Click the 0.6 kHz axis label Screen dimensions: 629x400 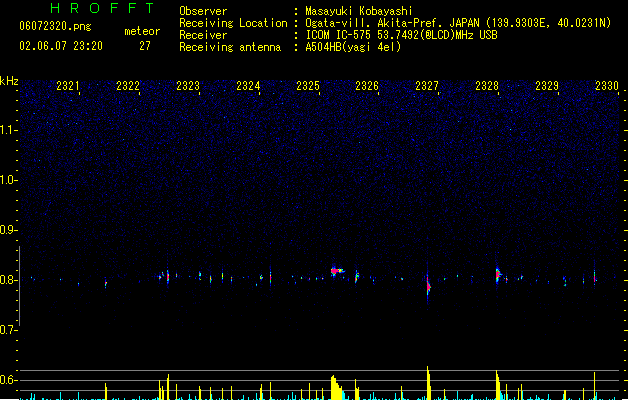7,380
